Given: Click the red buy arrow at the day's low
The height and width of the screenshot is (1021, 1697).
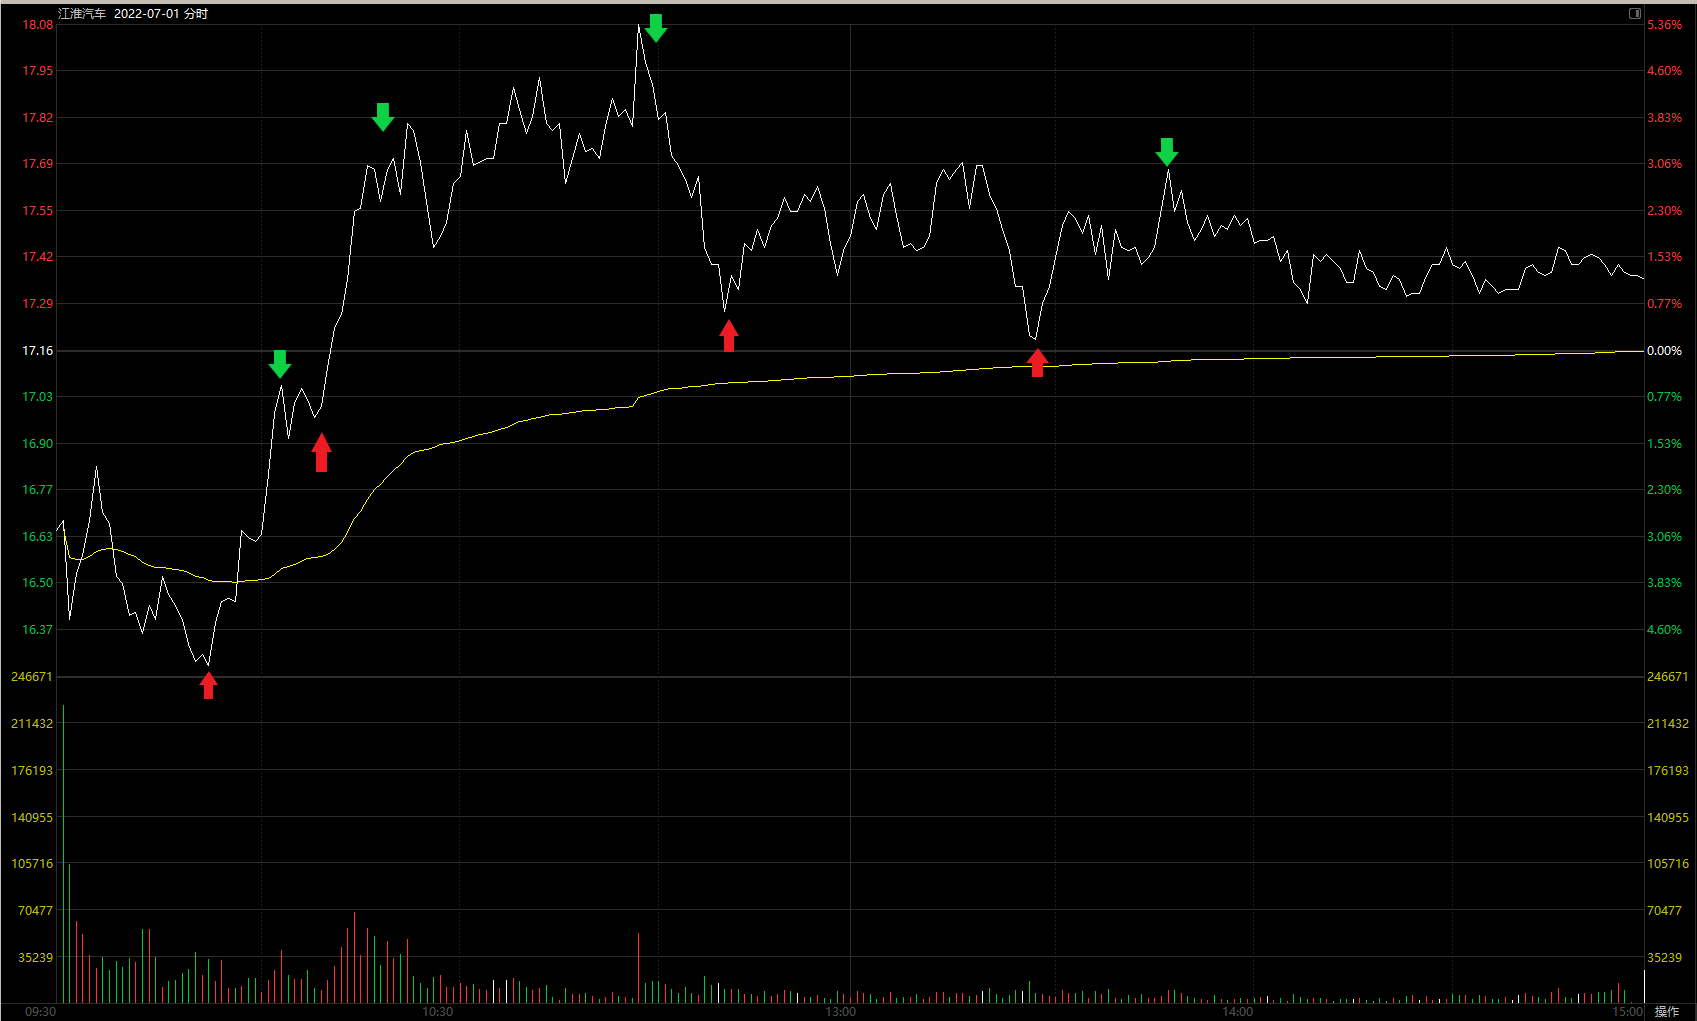Looking at the screenshot, I should pos(208,685).
